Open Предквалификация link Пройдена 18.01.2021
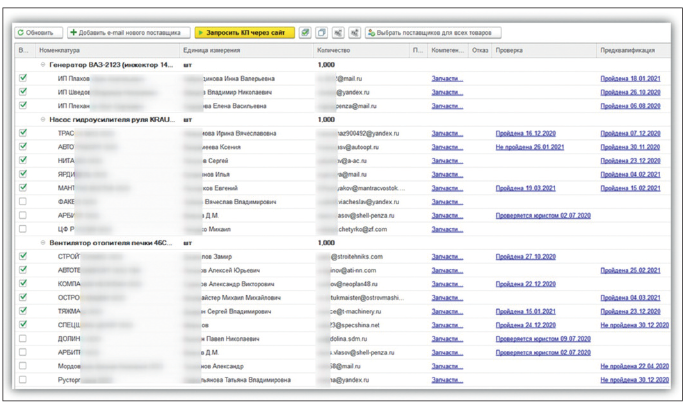Image resolution: width=686 pixels, height=405 pixels. 630,79
